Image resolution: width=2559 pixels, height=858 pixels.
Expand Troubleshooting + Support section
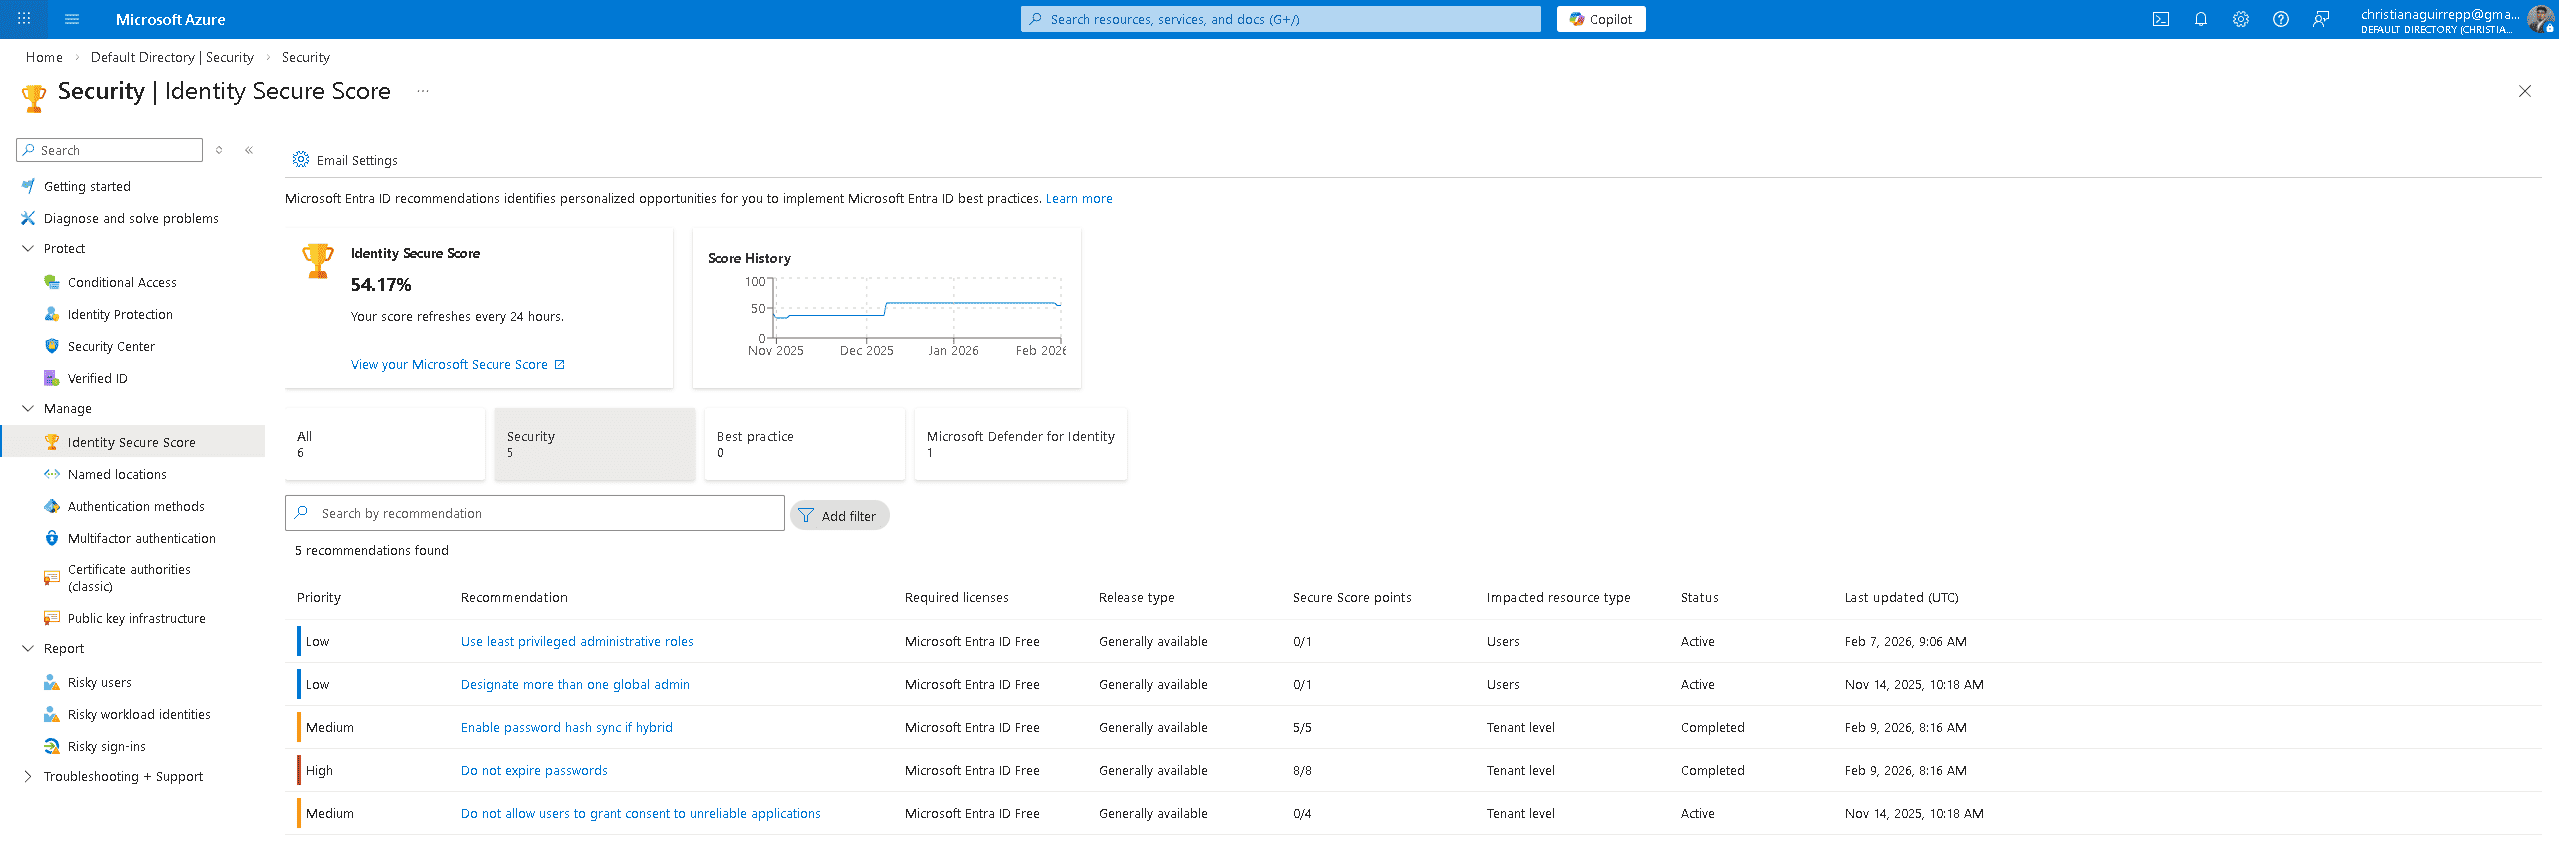[28, 777]
